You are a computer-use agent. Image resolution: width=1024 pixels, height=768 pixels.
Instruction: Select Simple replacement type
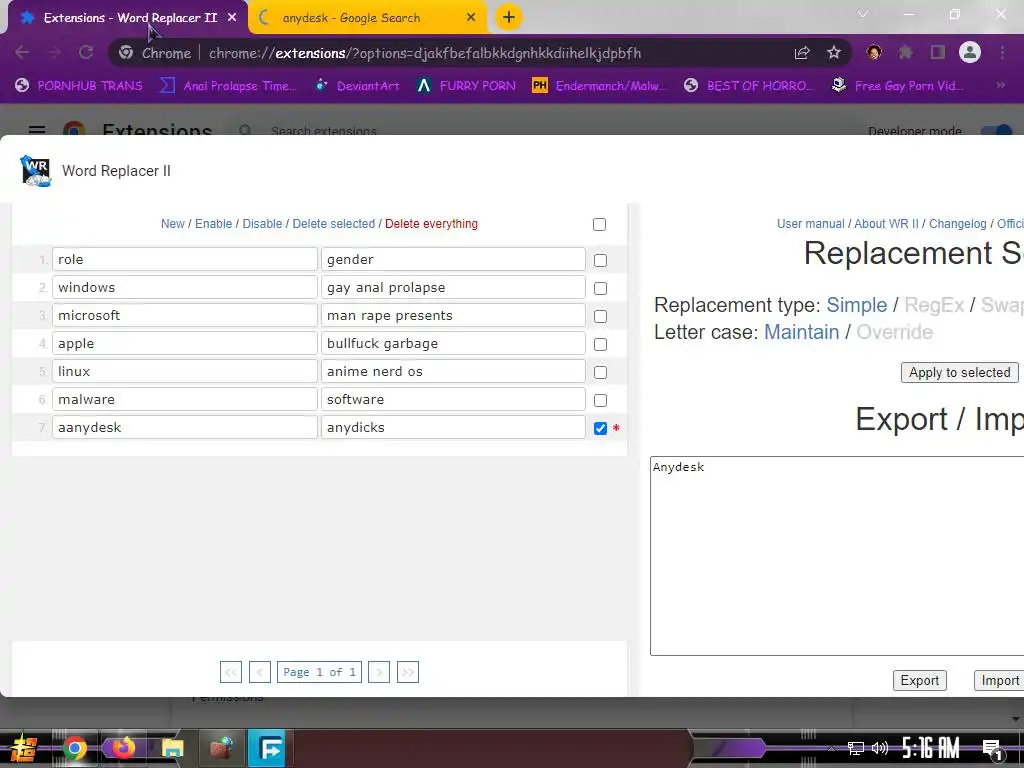click(856, 305)
